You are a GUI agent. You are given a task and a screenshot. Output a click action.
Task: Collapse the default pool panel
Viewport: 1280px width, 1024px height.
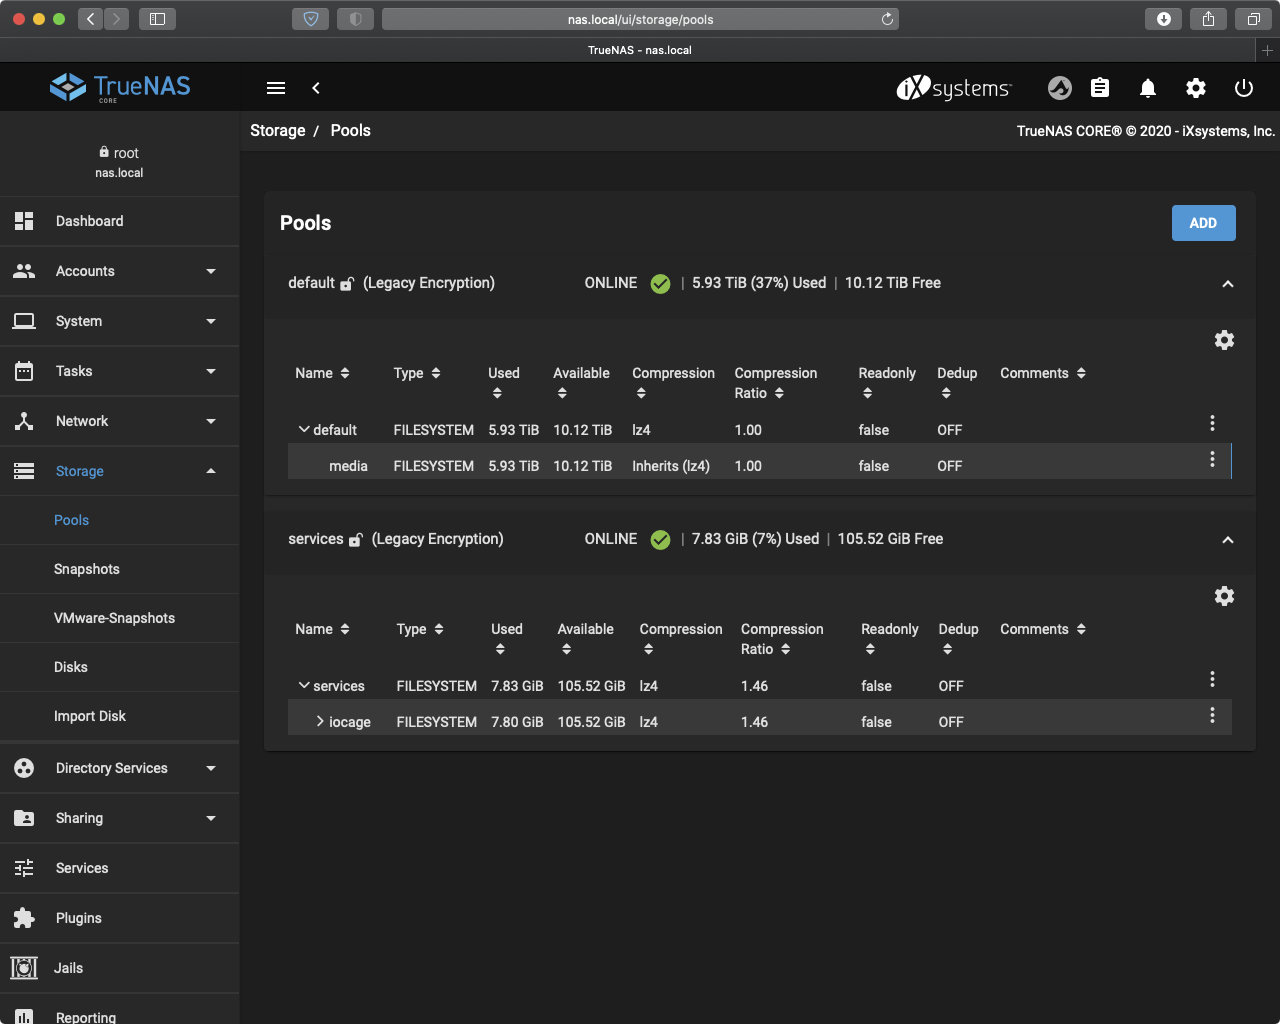[1228, 284]
